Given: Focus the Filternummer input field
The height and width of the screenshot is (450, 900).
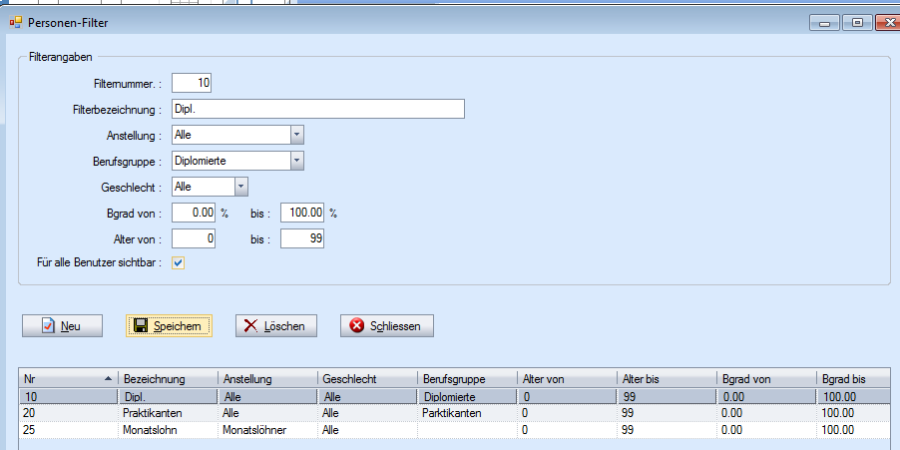Looking at the screenshot, I should [192, 83].
